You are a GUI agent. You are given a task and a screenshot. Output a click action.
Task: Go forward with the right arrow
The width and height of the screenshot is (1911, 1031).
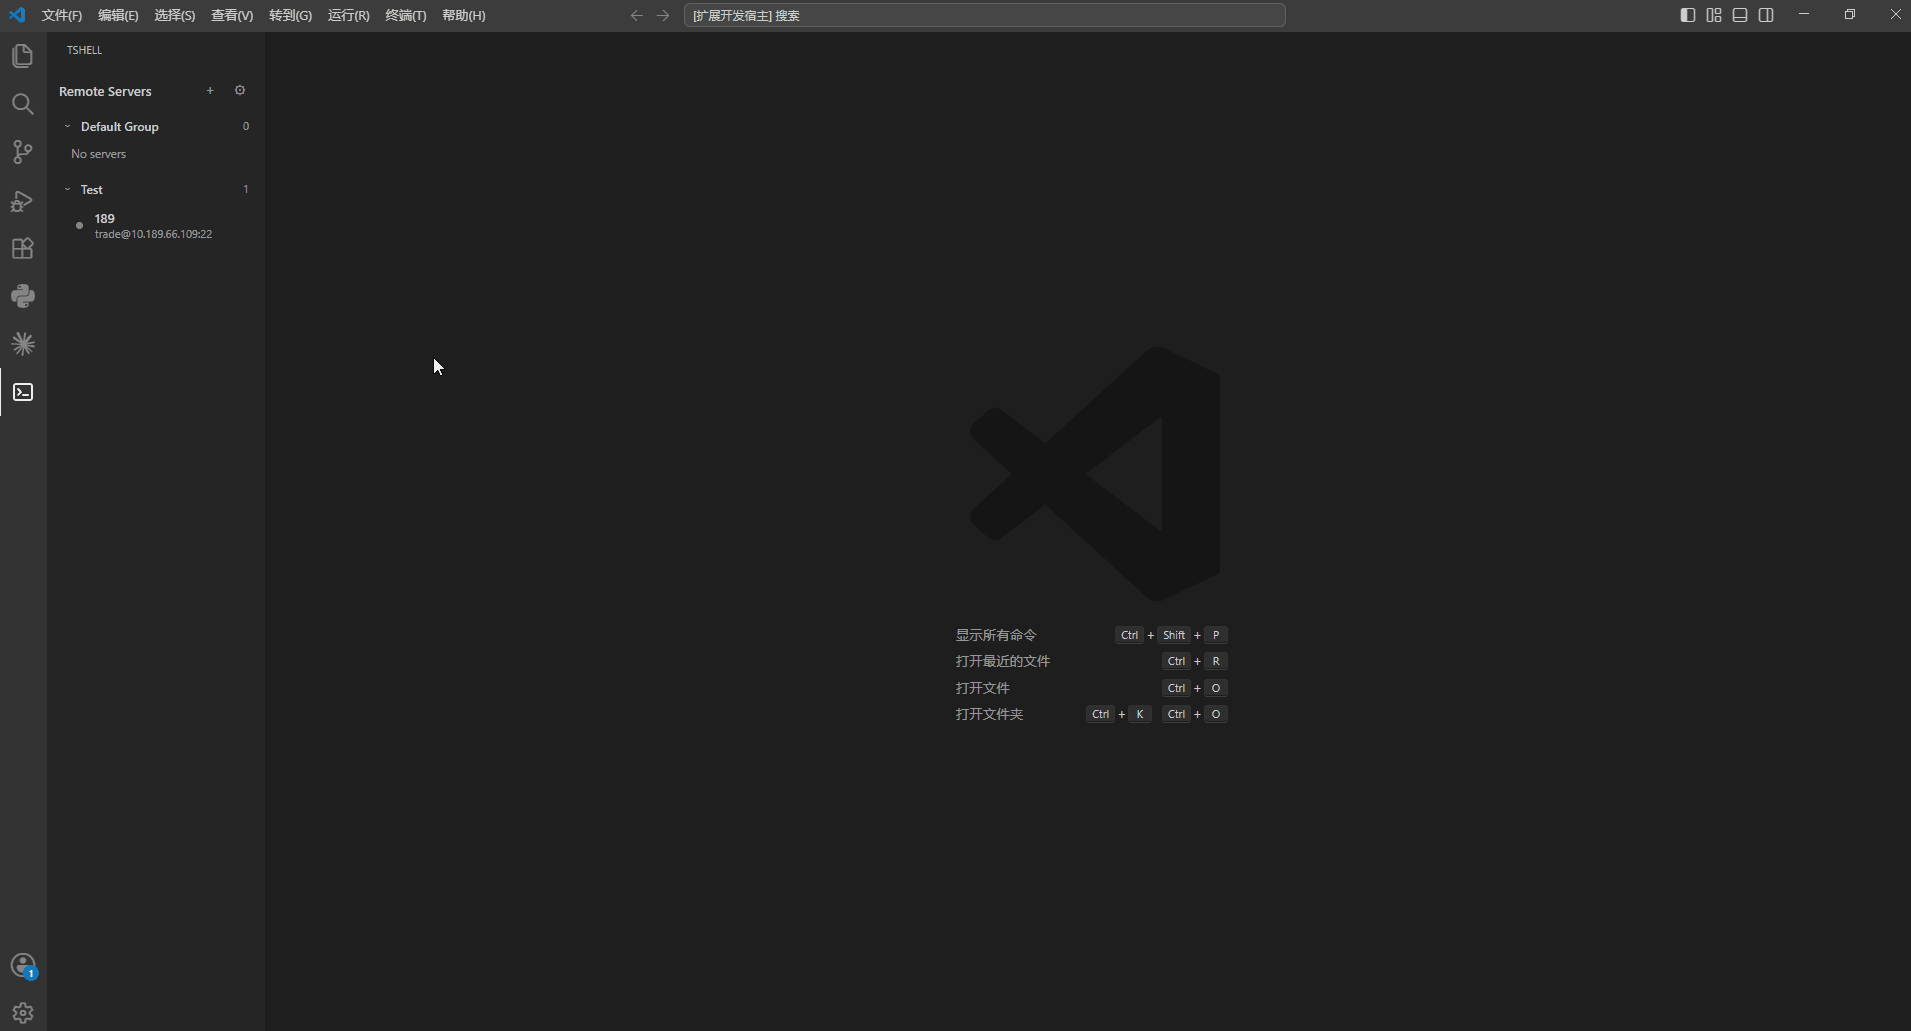pos(663,15)
